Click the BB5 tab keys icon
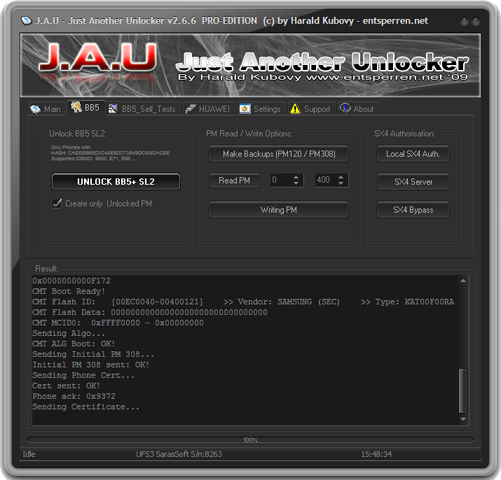The height and width of the screenshot is (480, 501). coord(76,107)
